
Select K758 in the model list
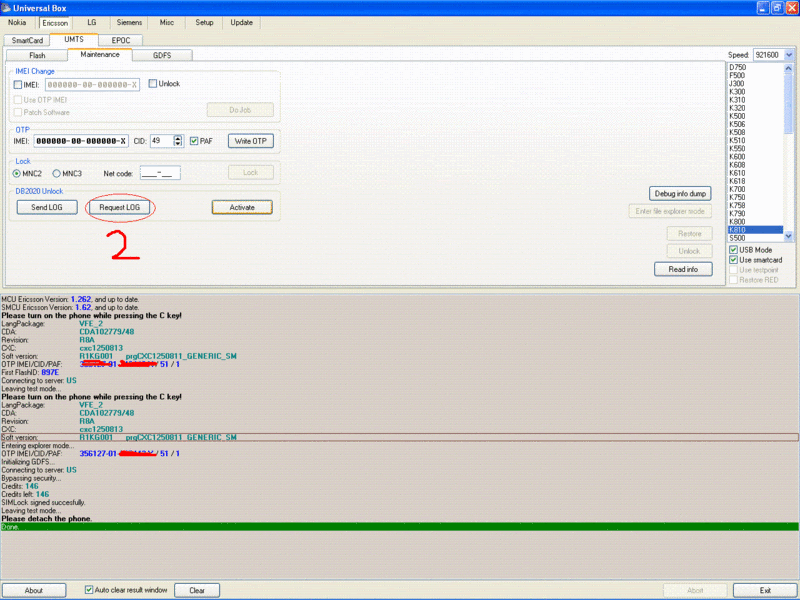(755, 206)
